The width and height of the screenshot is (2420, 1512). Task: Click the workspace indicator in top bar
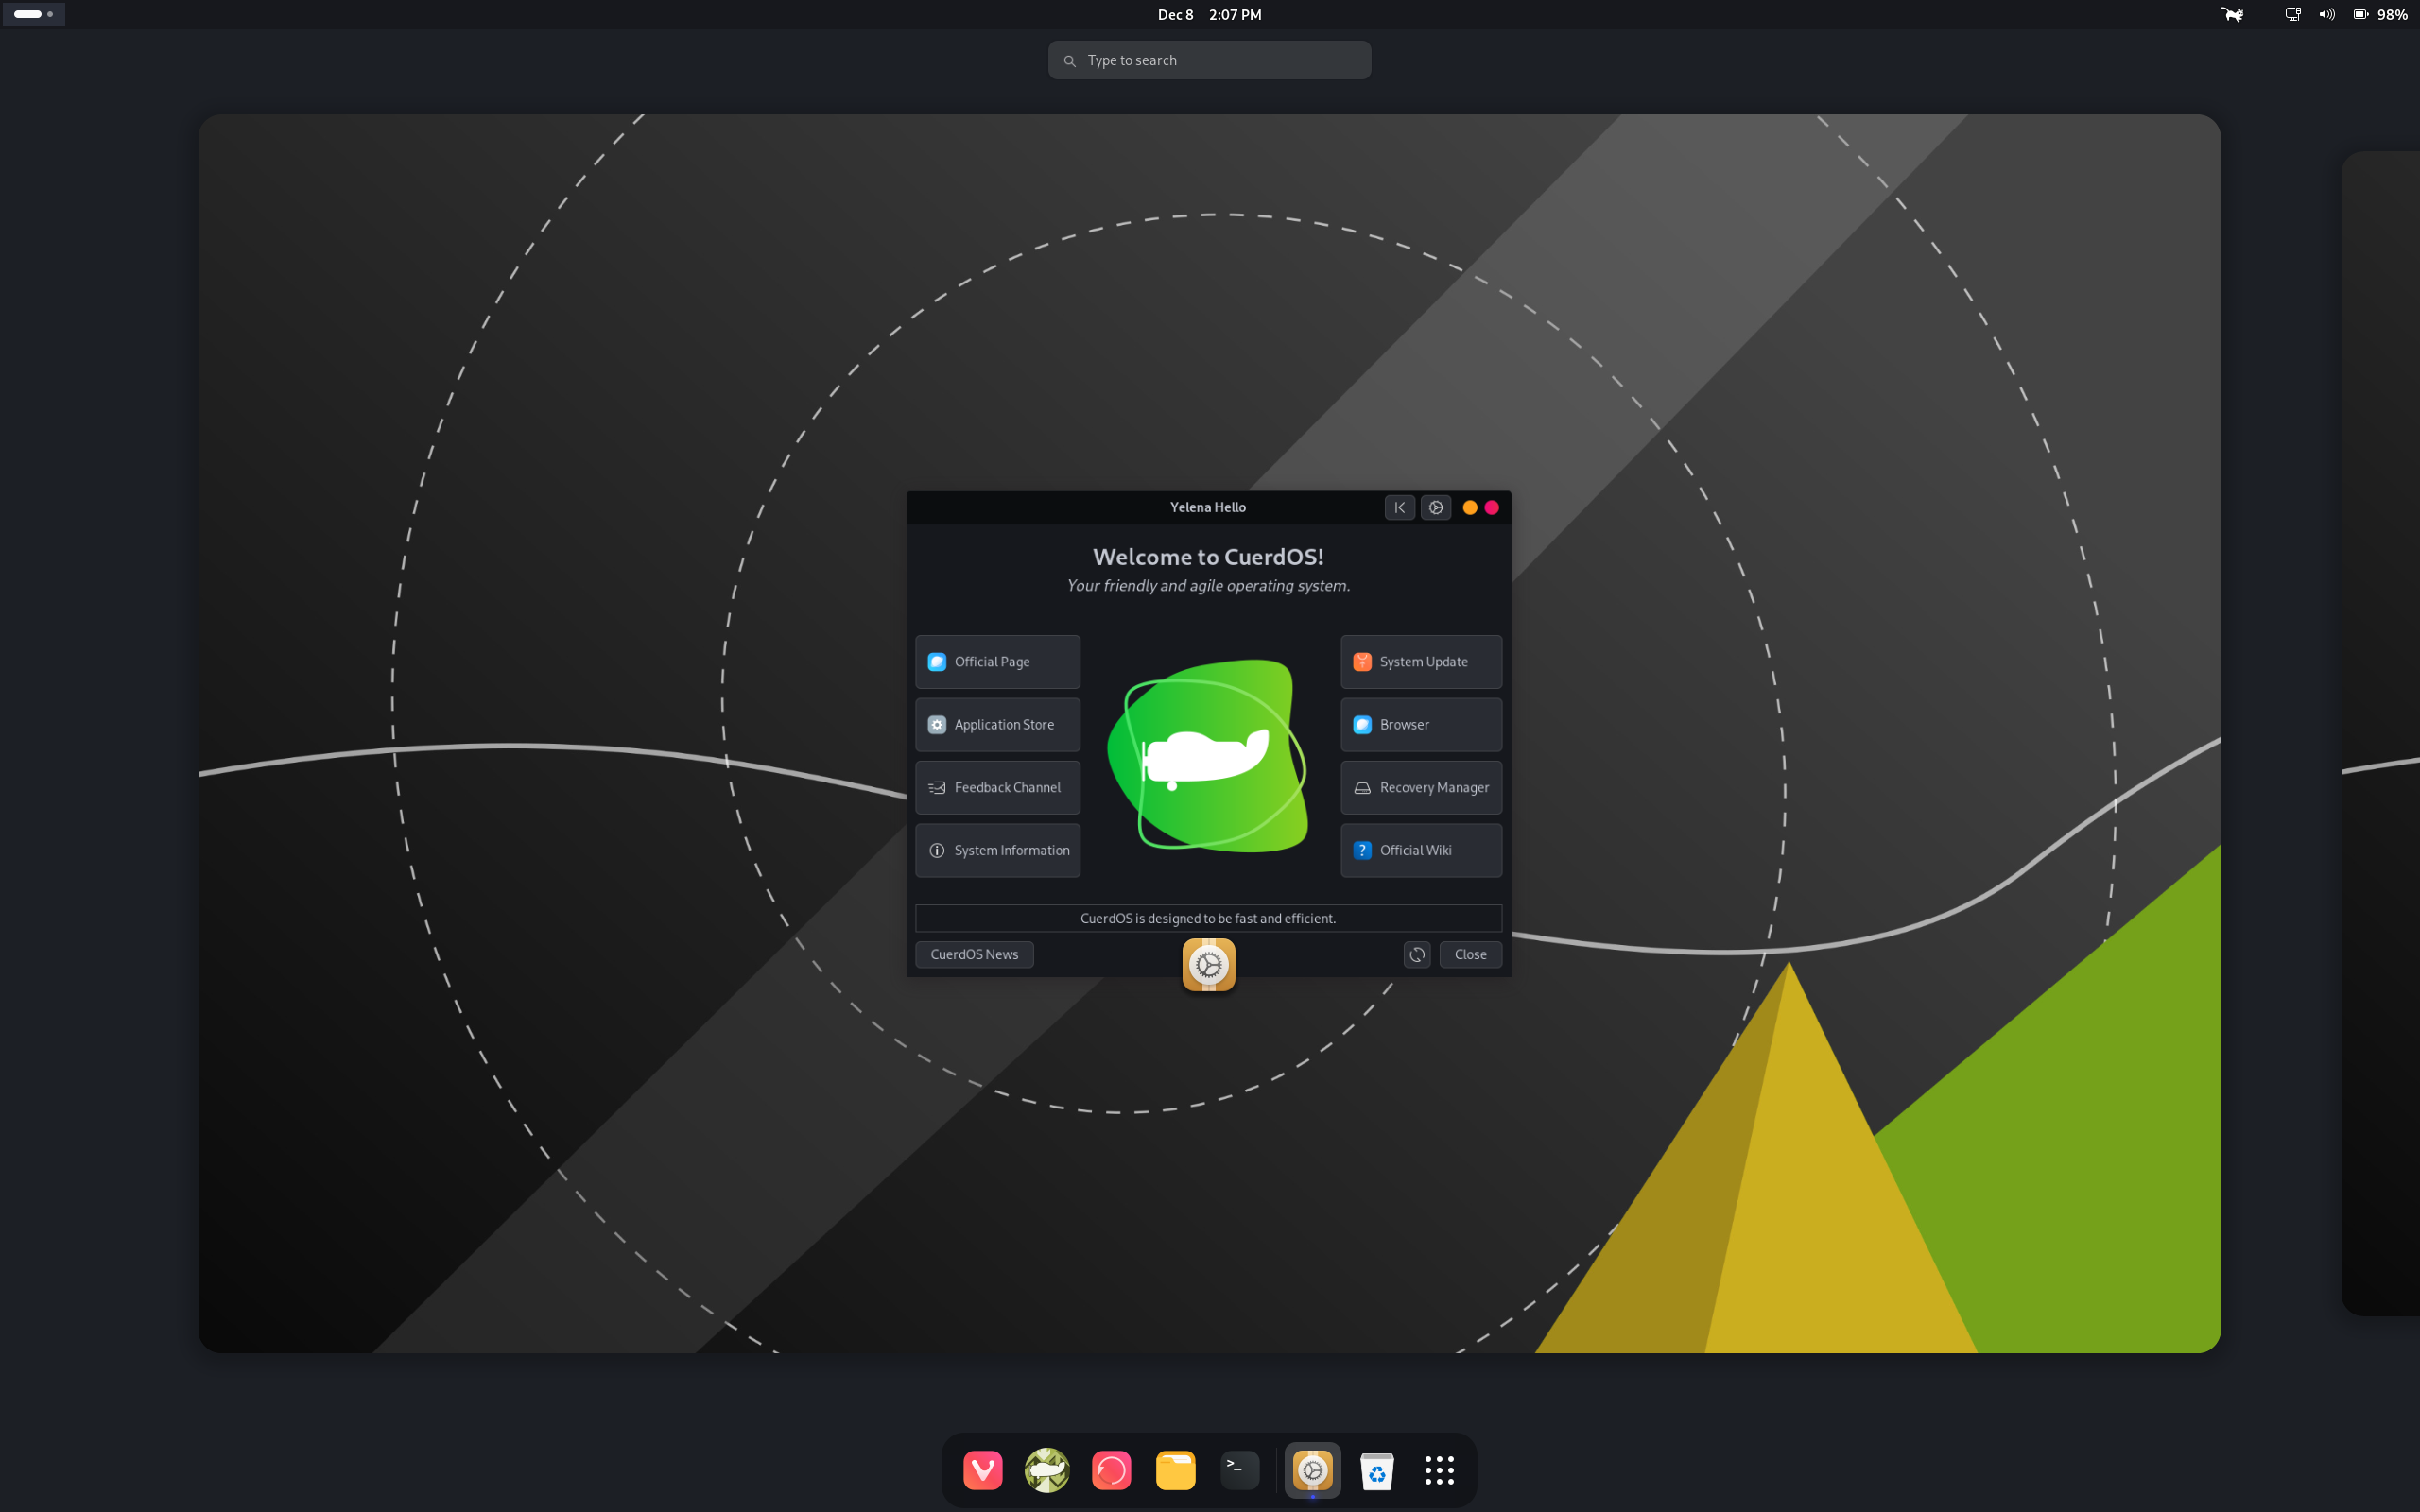34,14
